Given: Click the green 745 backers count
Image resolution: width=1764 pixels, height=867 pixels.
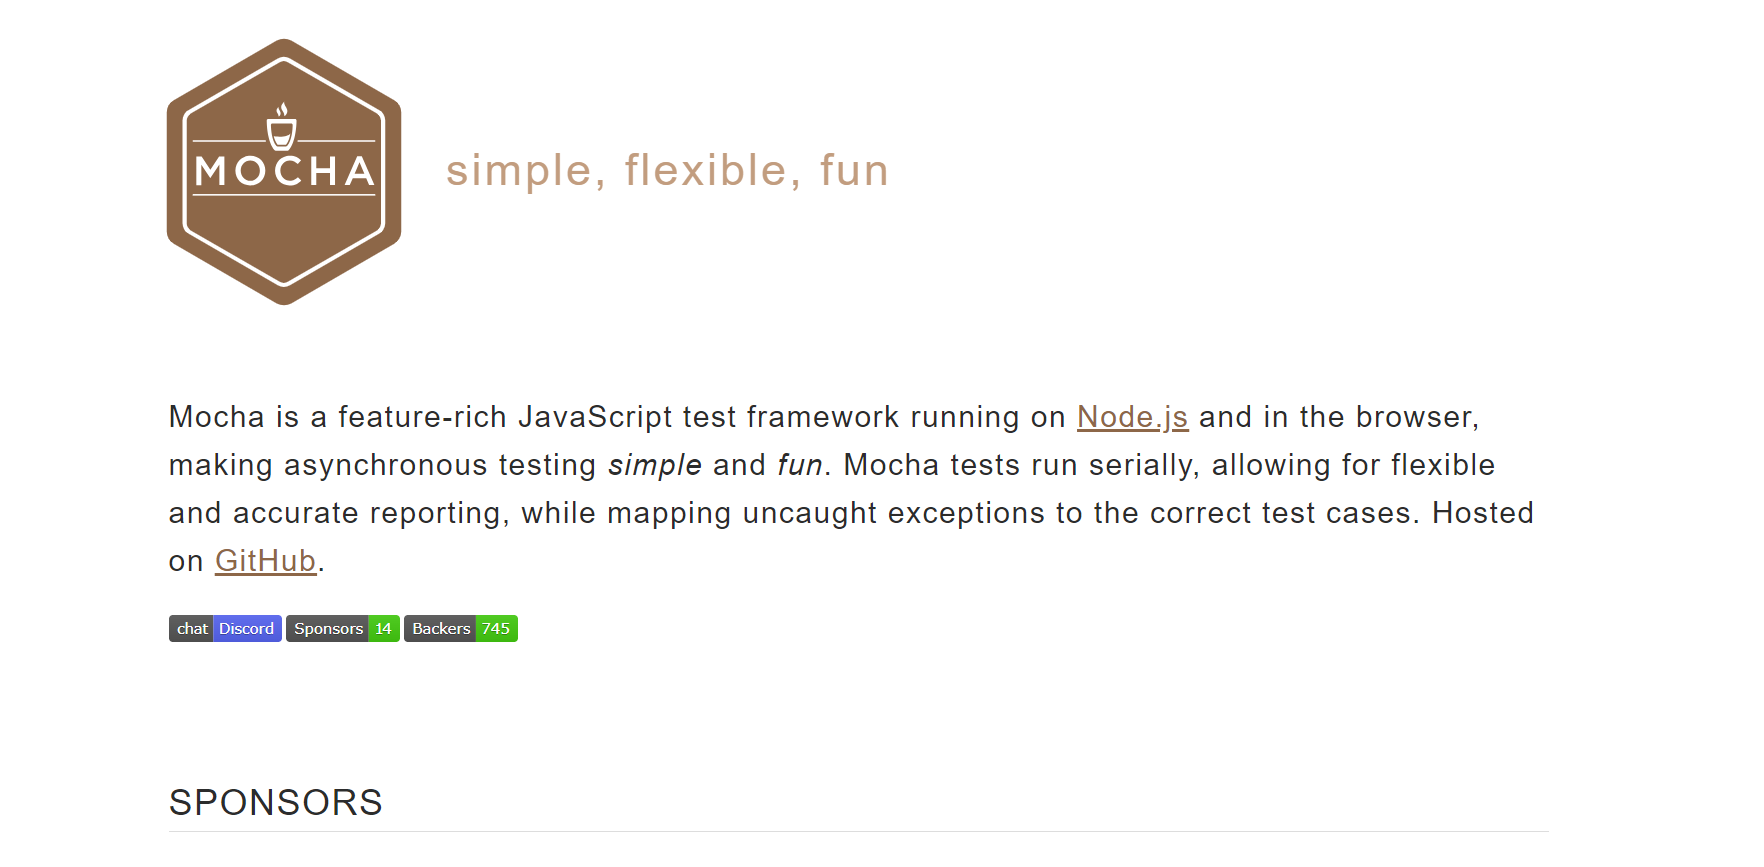Looking at the screenshot, I should coord(496,629).
